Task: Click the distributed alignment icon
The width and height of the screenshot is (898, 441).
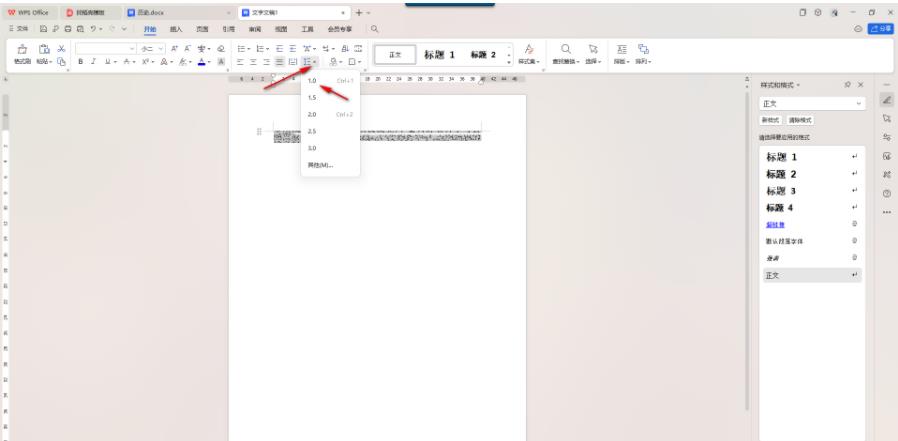Action: pos(293,61)
